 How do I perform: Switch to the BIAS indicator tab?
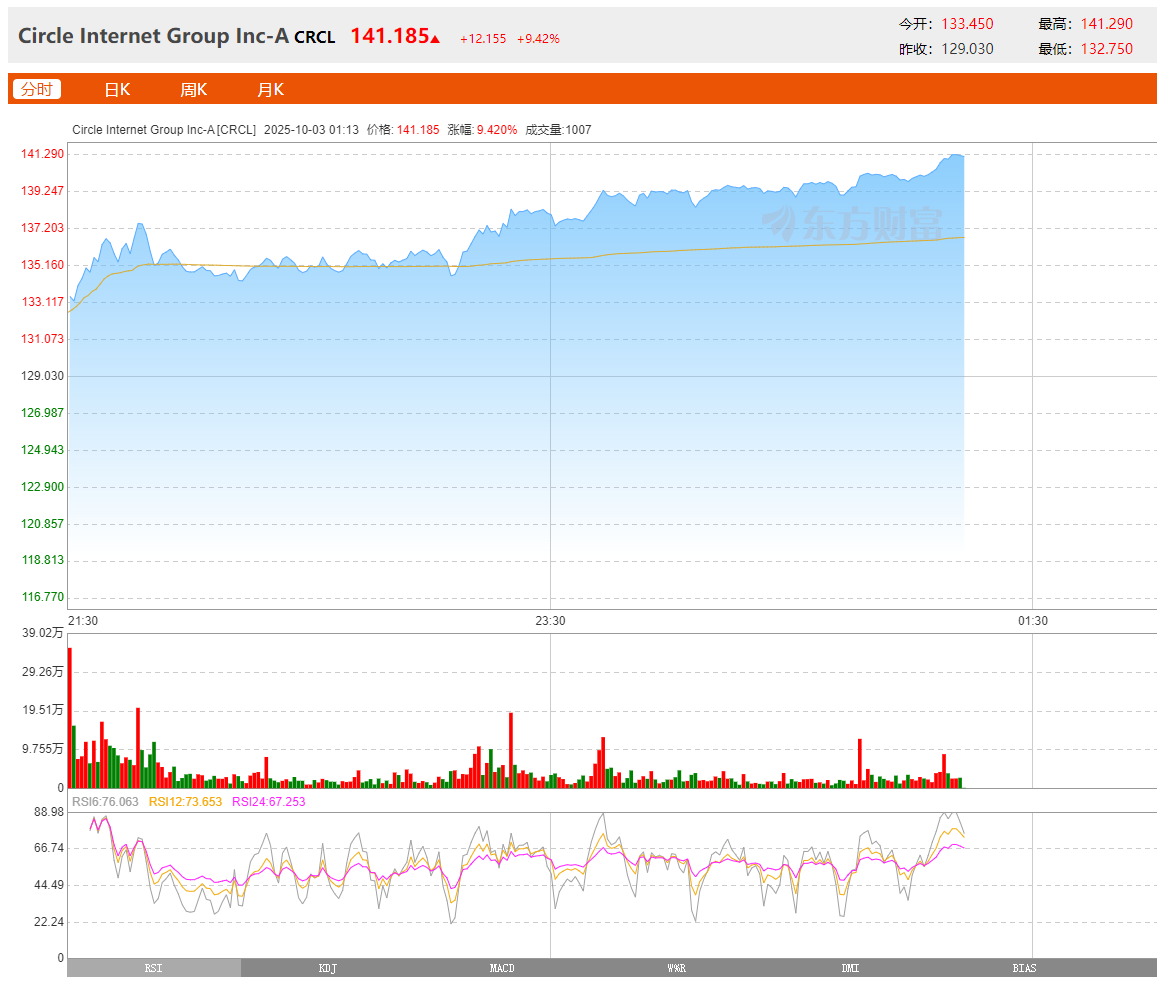[1024, 968]
